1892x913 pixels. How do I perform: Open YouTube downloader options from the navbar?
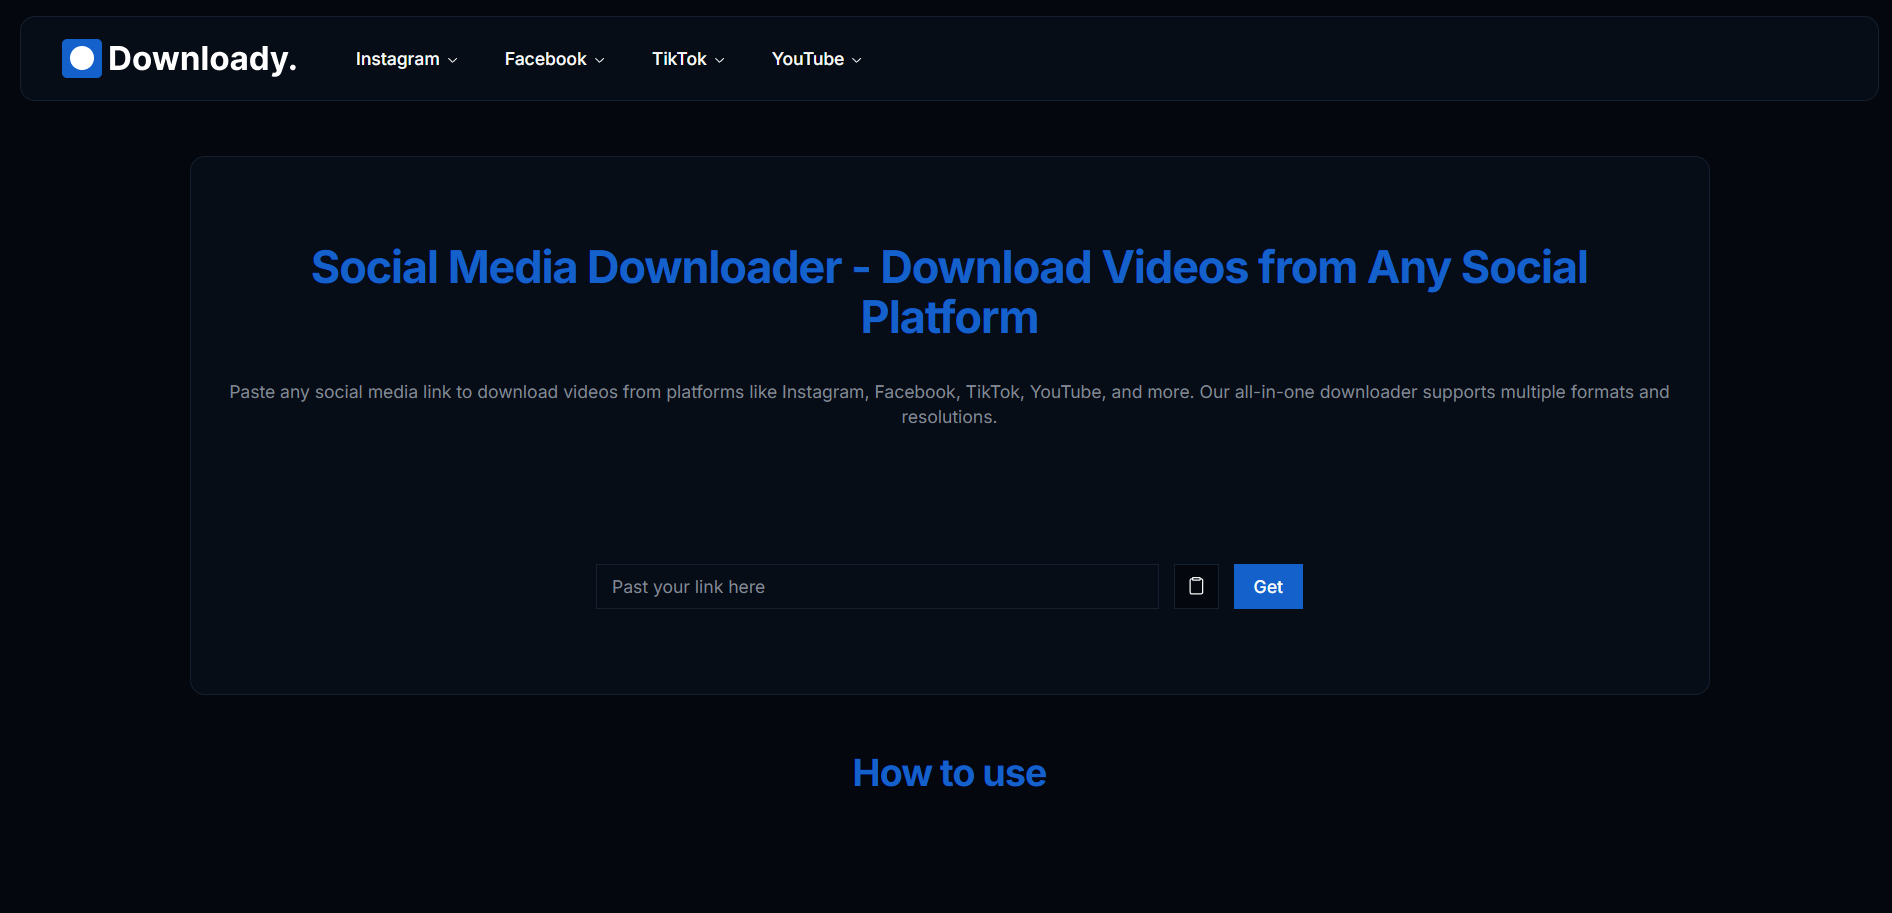pos(807,58)
